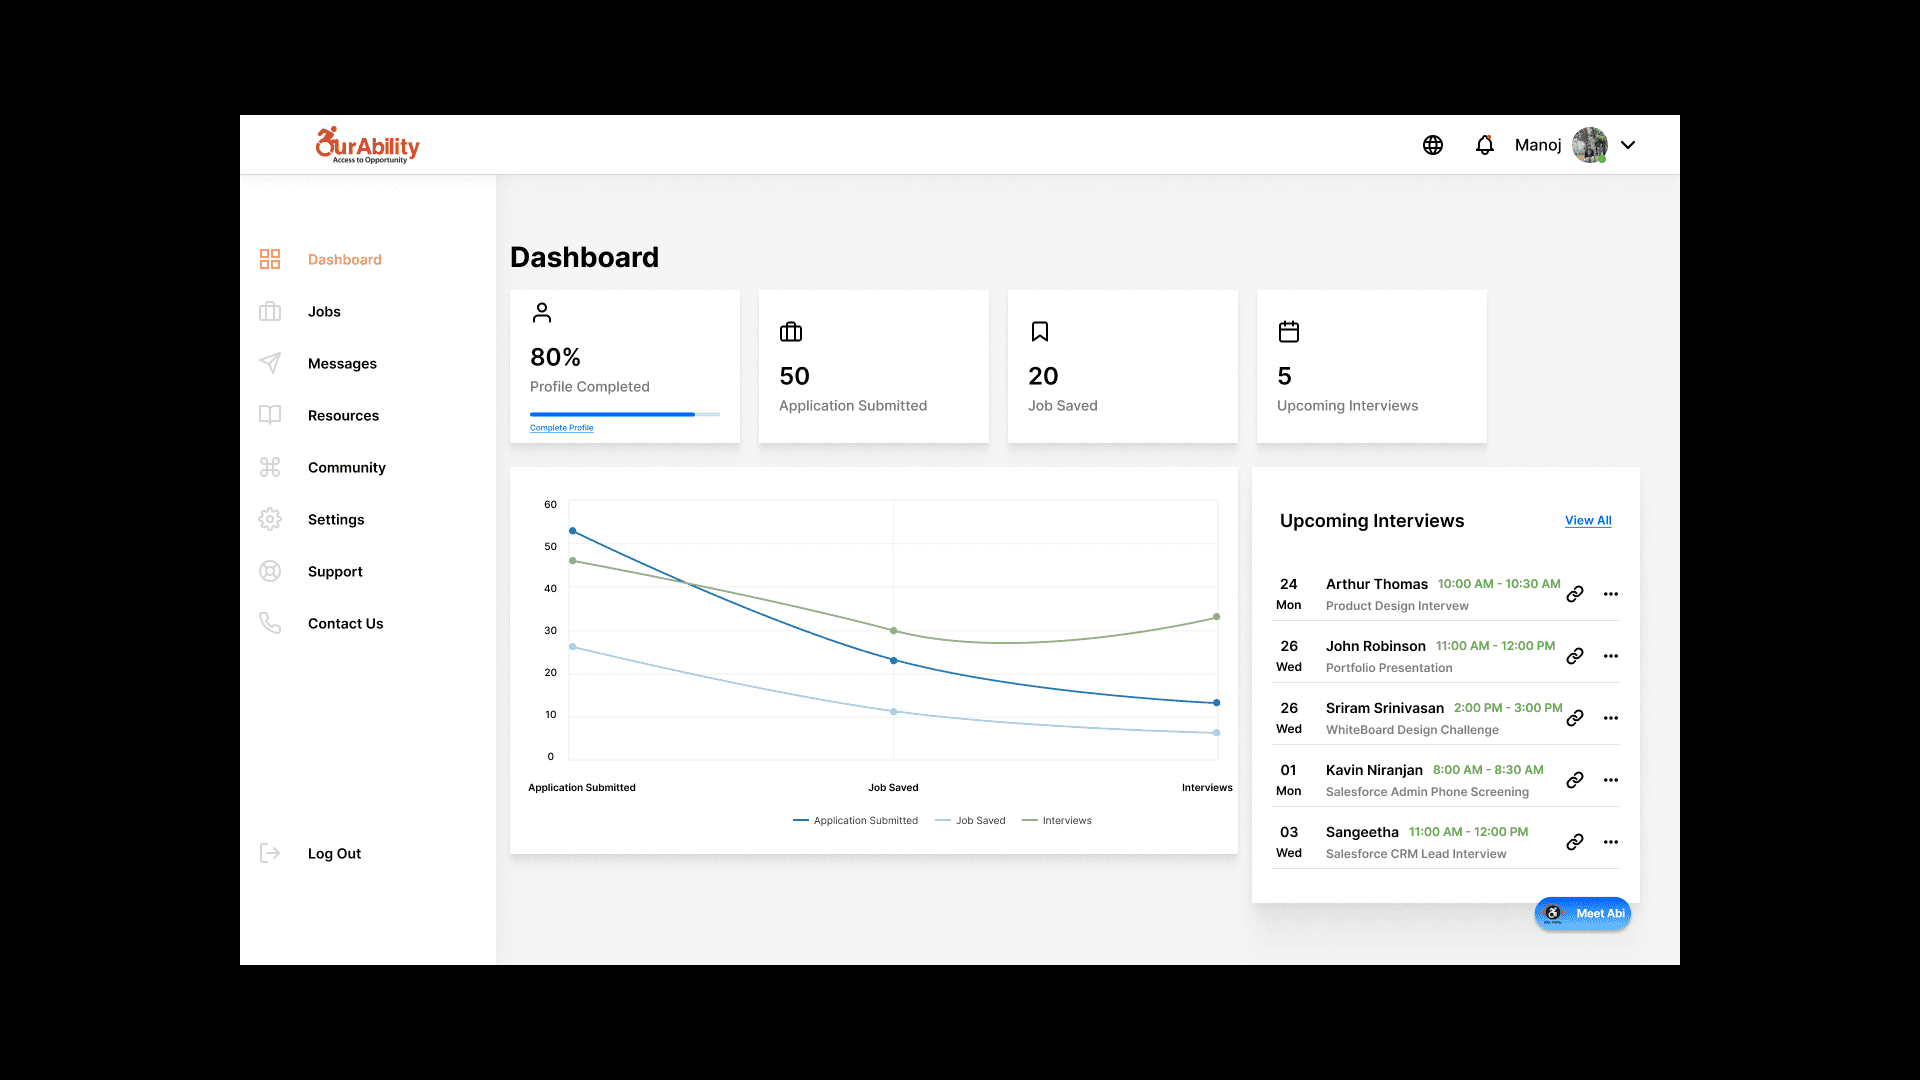Go to Jobs in the sidebar
The image size is (1920, 1080).
tap(324, 312)
